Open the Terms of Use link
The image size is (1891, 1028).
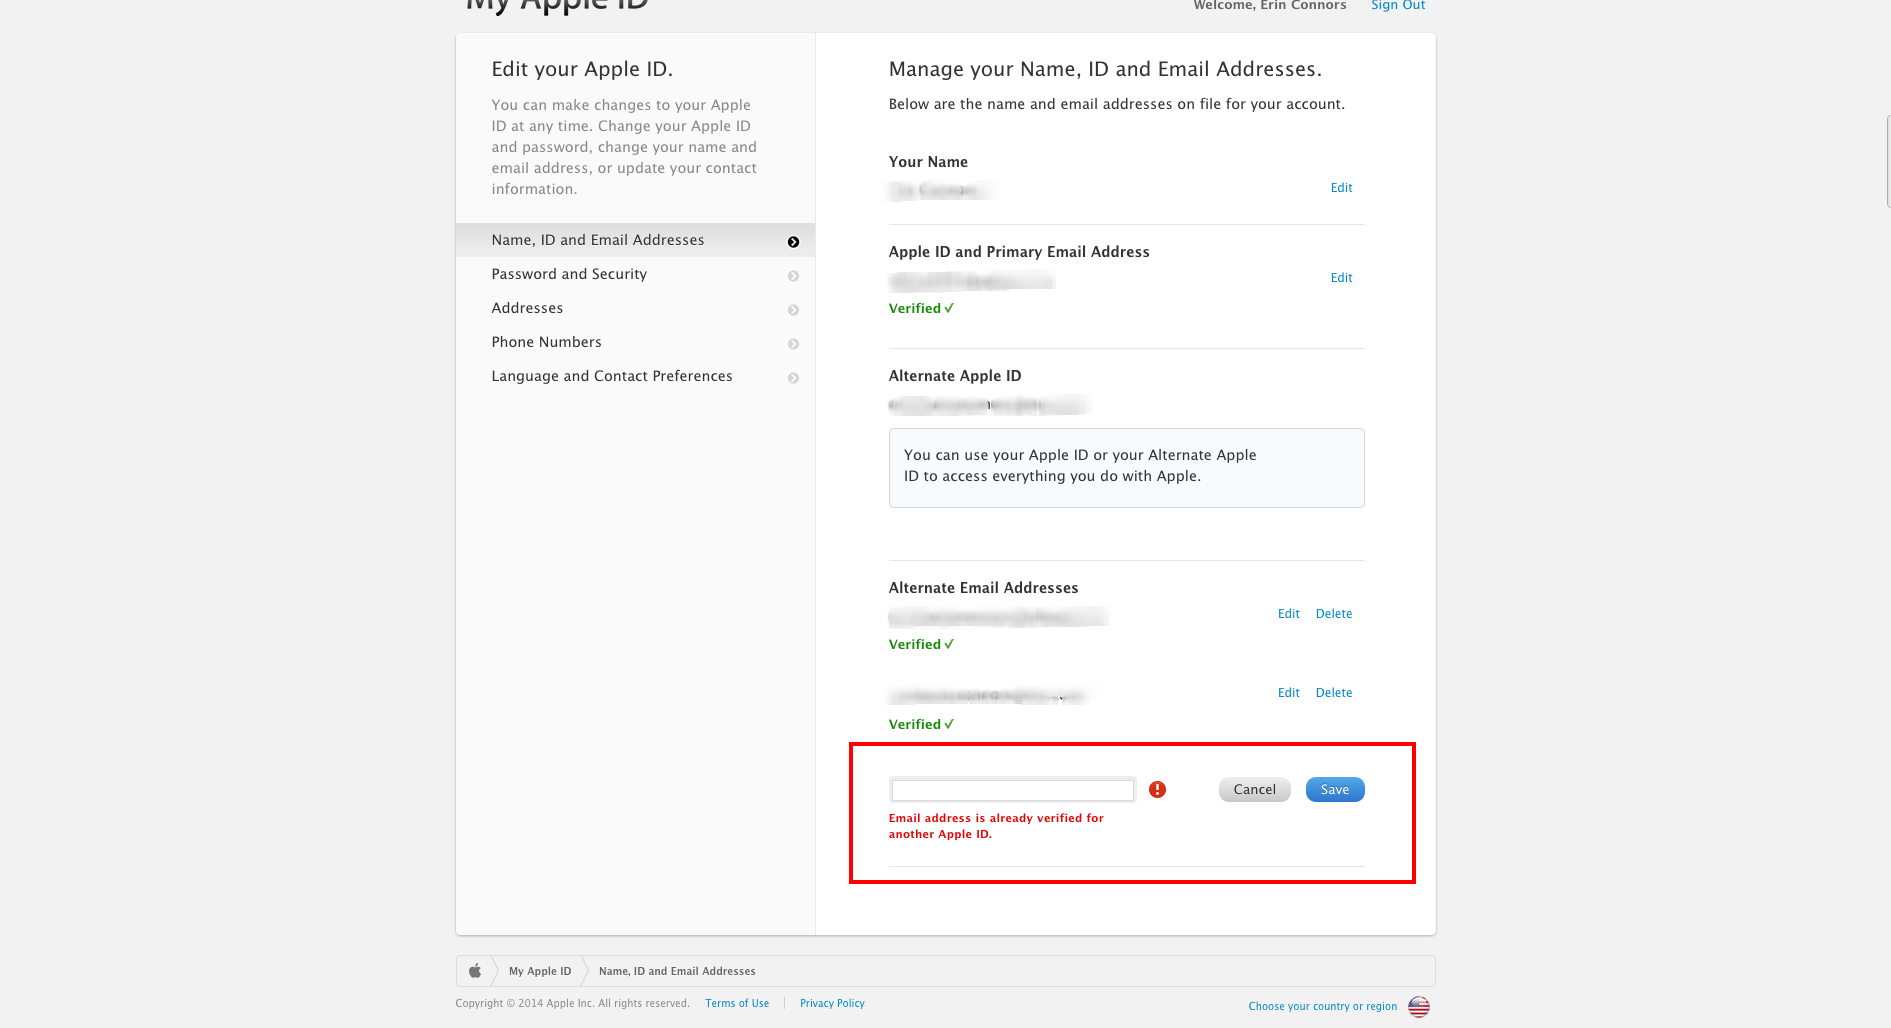[737, 1003]
